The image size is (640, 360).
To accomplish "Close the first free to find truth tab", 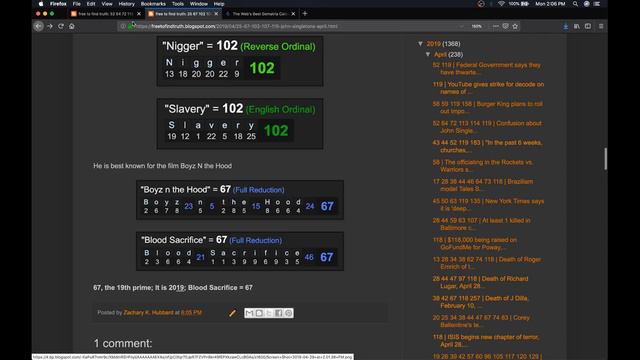I will click(x=139, y=14).
